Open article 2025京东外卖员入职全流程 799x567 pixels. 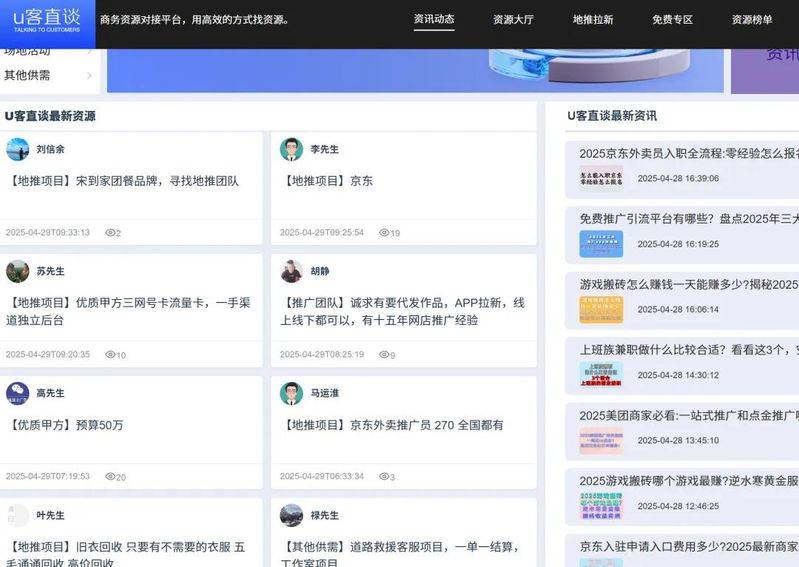click(x=689, y=153)
